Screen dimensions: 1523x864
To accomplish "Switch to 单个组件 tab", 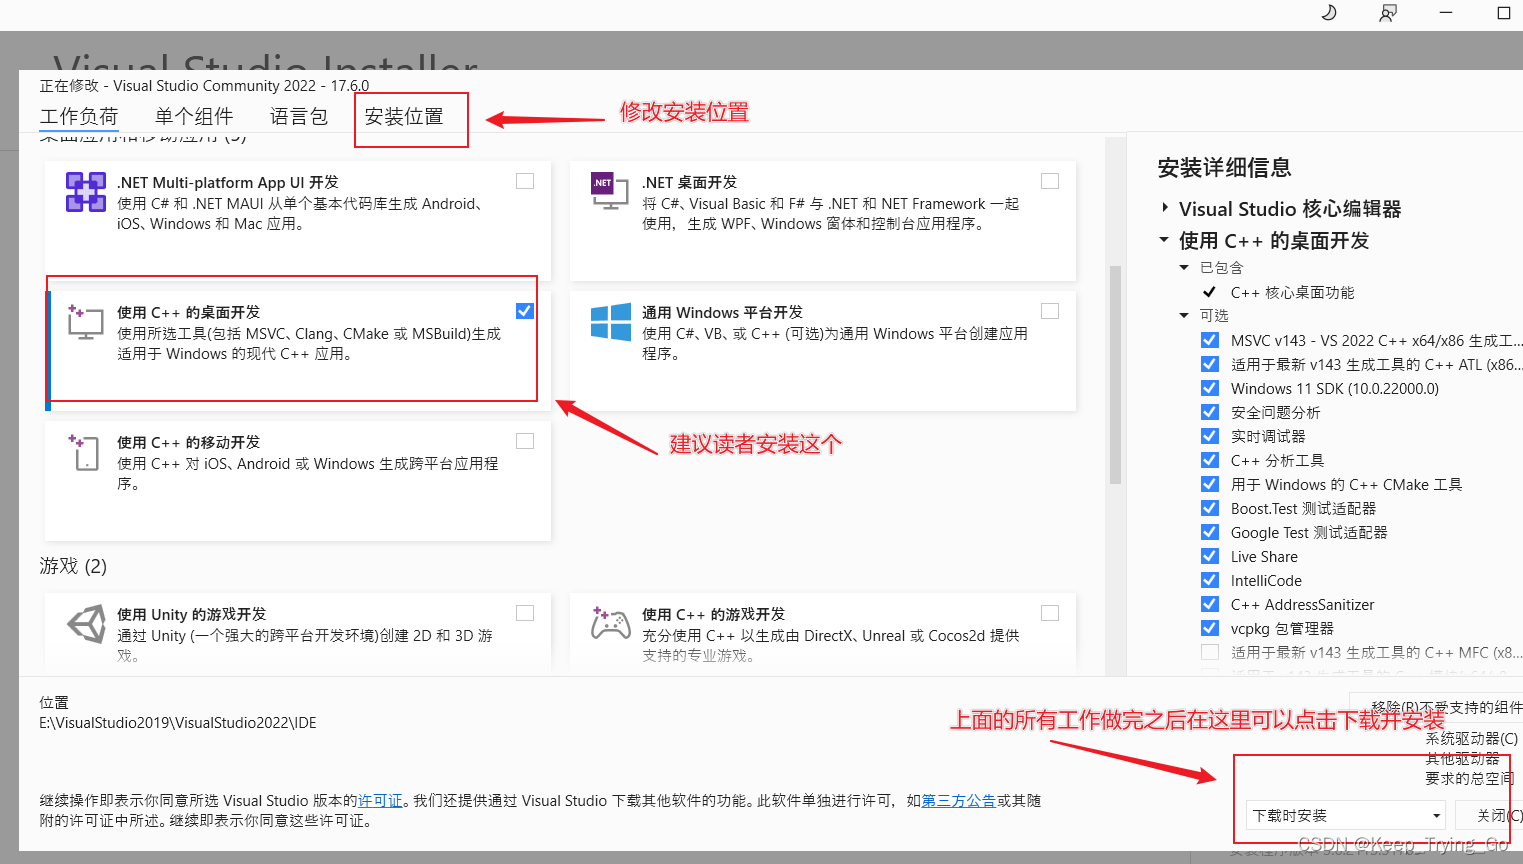I will point(194,116).
